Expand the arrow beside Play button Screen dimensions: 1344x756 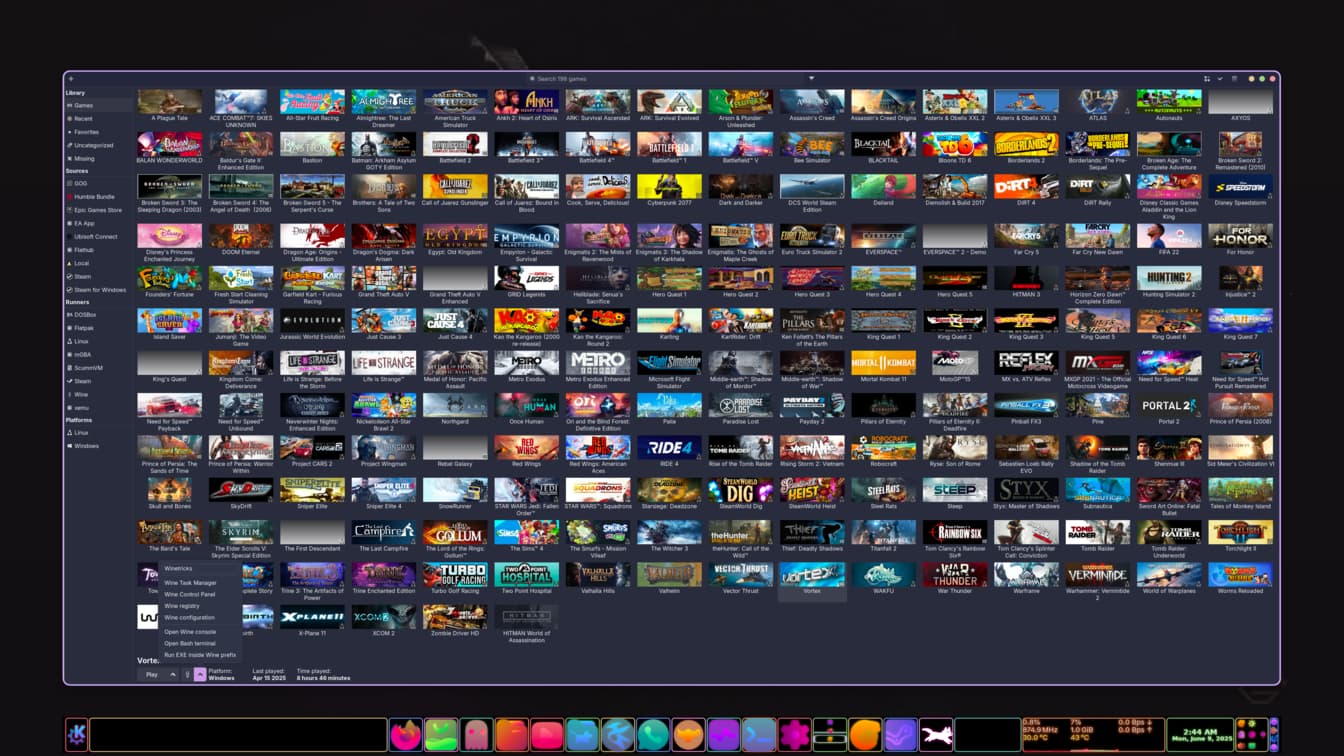pyautogui.click(x=172, y=675)
